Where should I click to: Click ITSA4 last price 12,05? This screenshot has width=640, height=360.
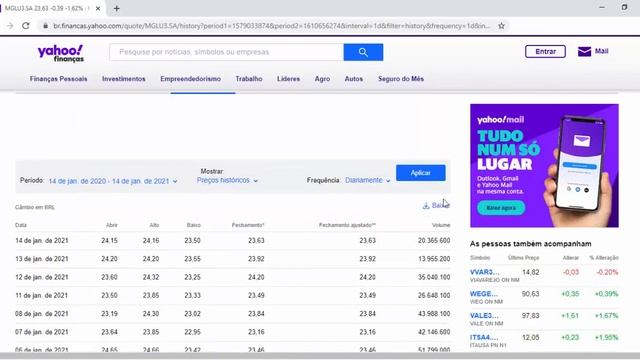tap(530, 337)
